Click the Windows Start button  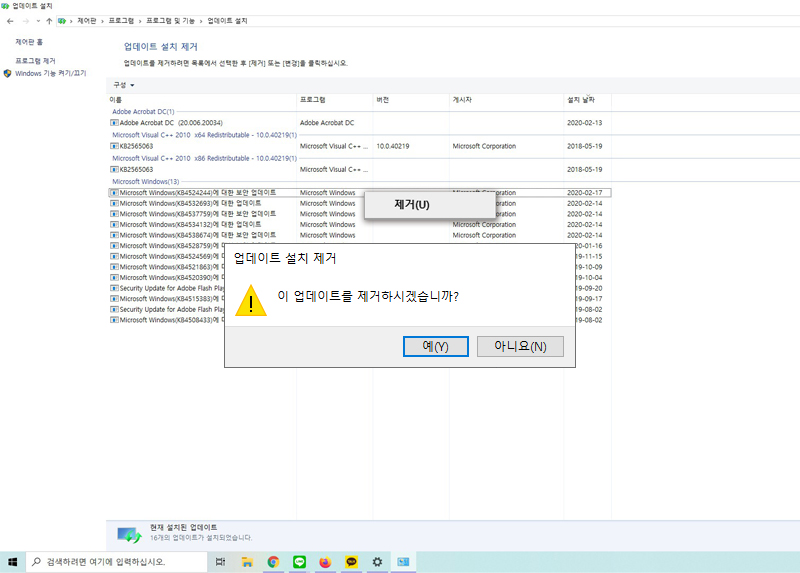[13, 562]
